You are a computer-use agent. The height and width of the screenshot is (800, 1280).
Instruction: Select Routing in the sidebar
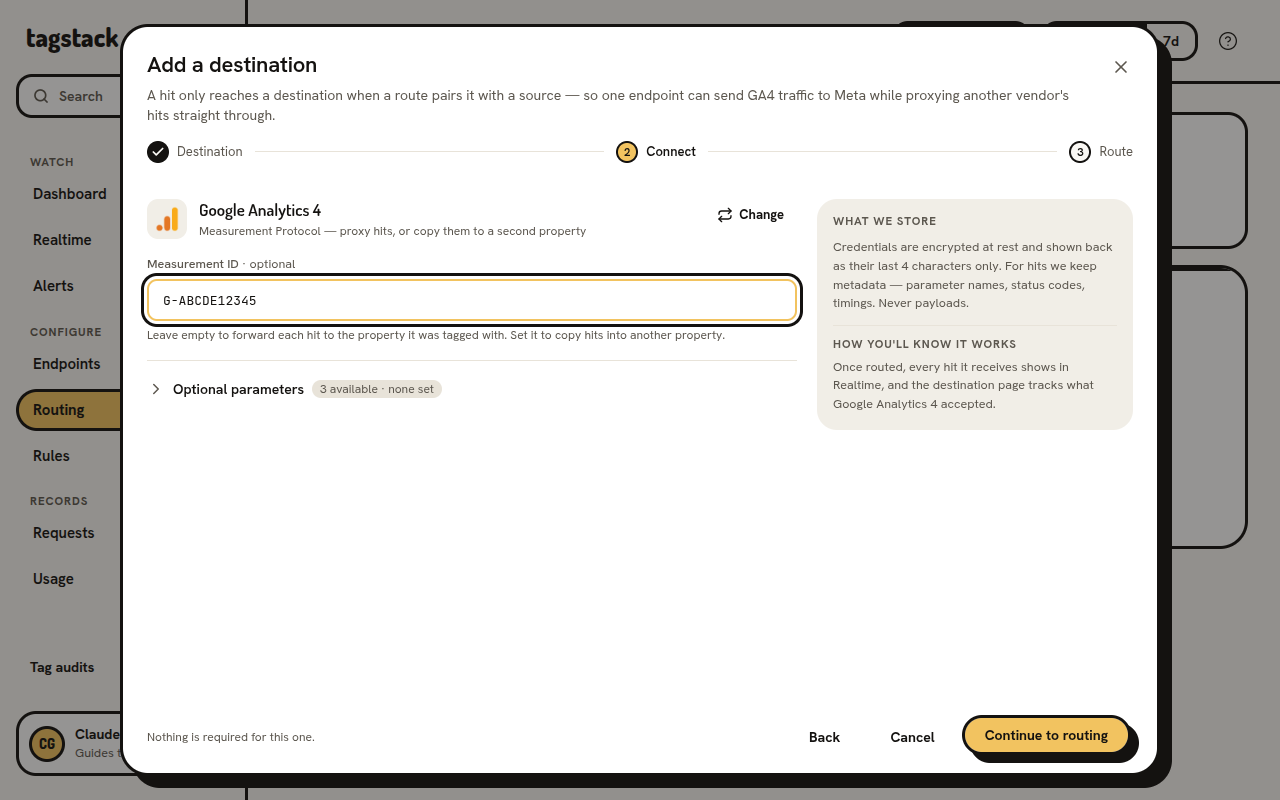coord(69,410)
